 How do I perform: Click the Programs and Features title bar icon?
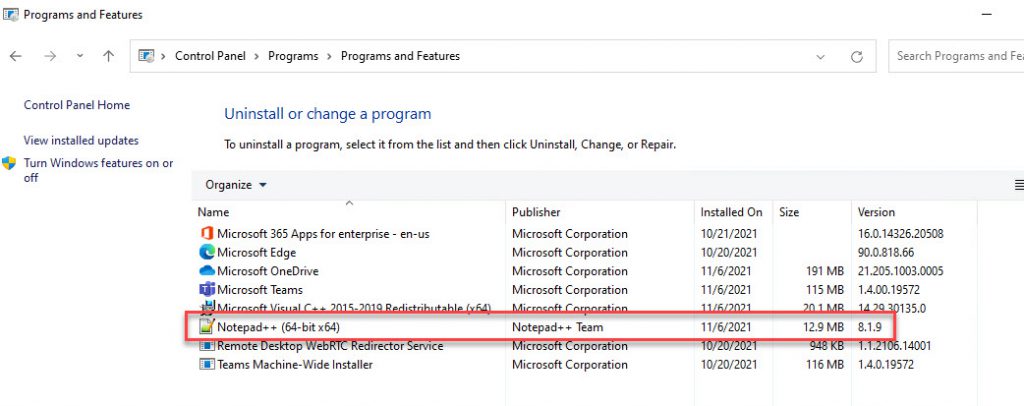click(x=11, y=14)
